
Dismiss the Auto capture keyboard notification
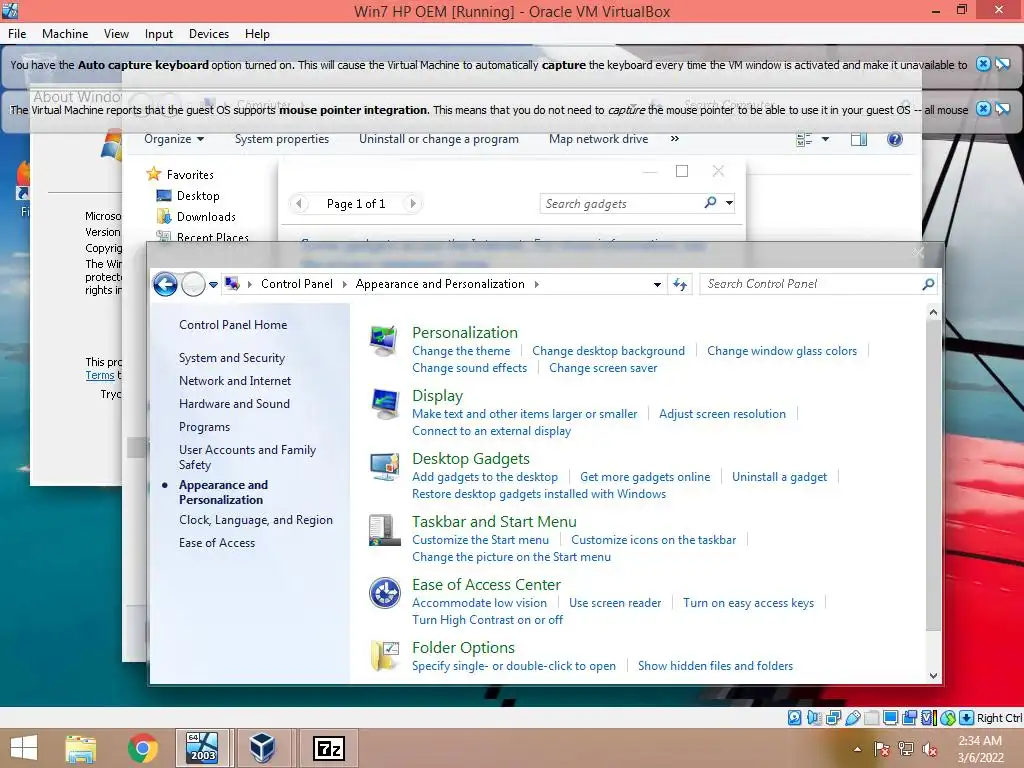983,64
